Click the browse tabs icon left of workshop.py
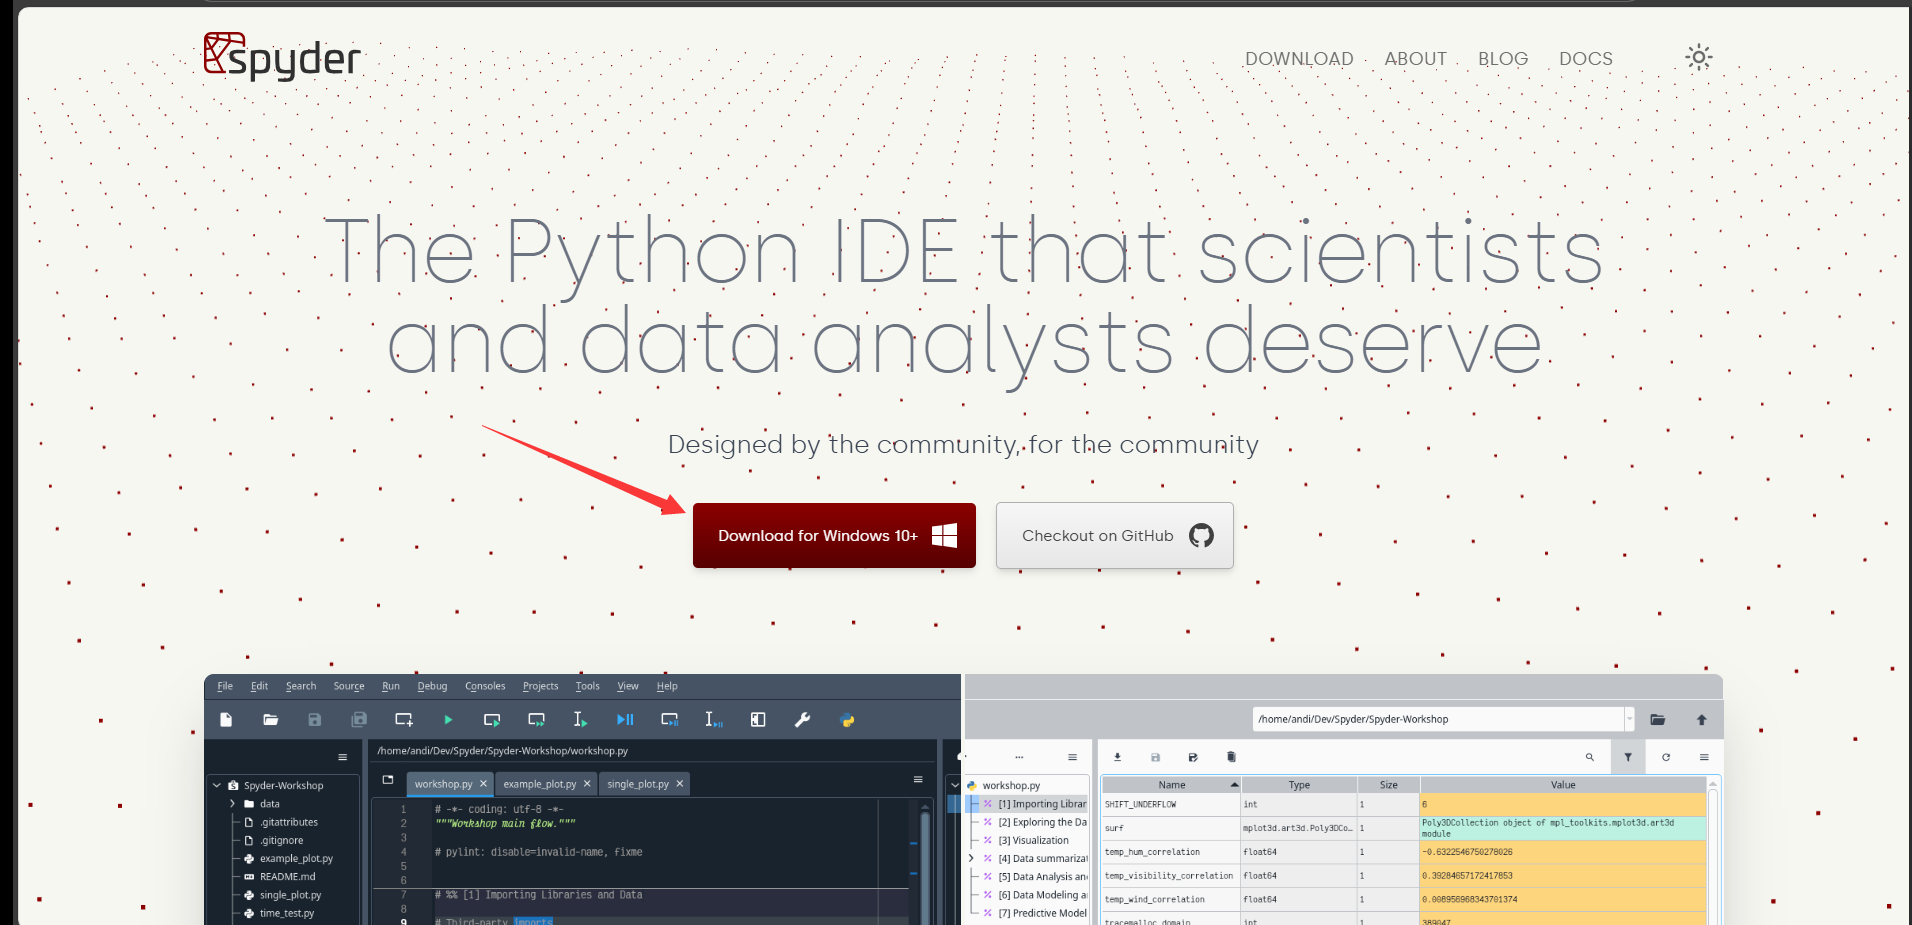The width and height of the screenshot is (1912, 925). click(x=388, y=780)
